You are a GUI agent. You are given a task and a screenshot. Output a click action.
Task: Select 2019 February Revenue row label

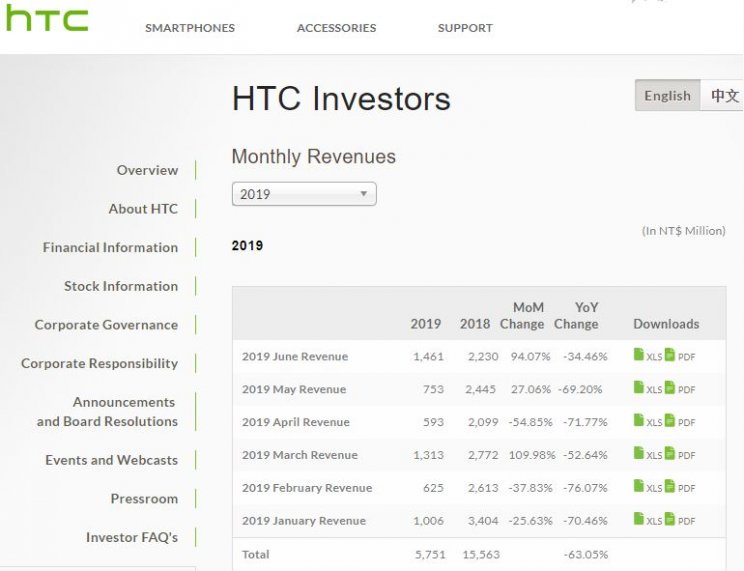click(307, 488)
